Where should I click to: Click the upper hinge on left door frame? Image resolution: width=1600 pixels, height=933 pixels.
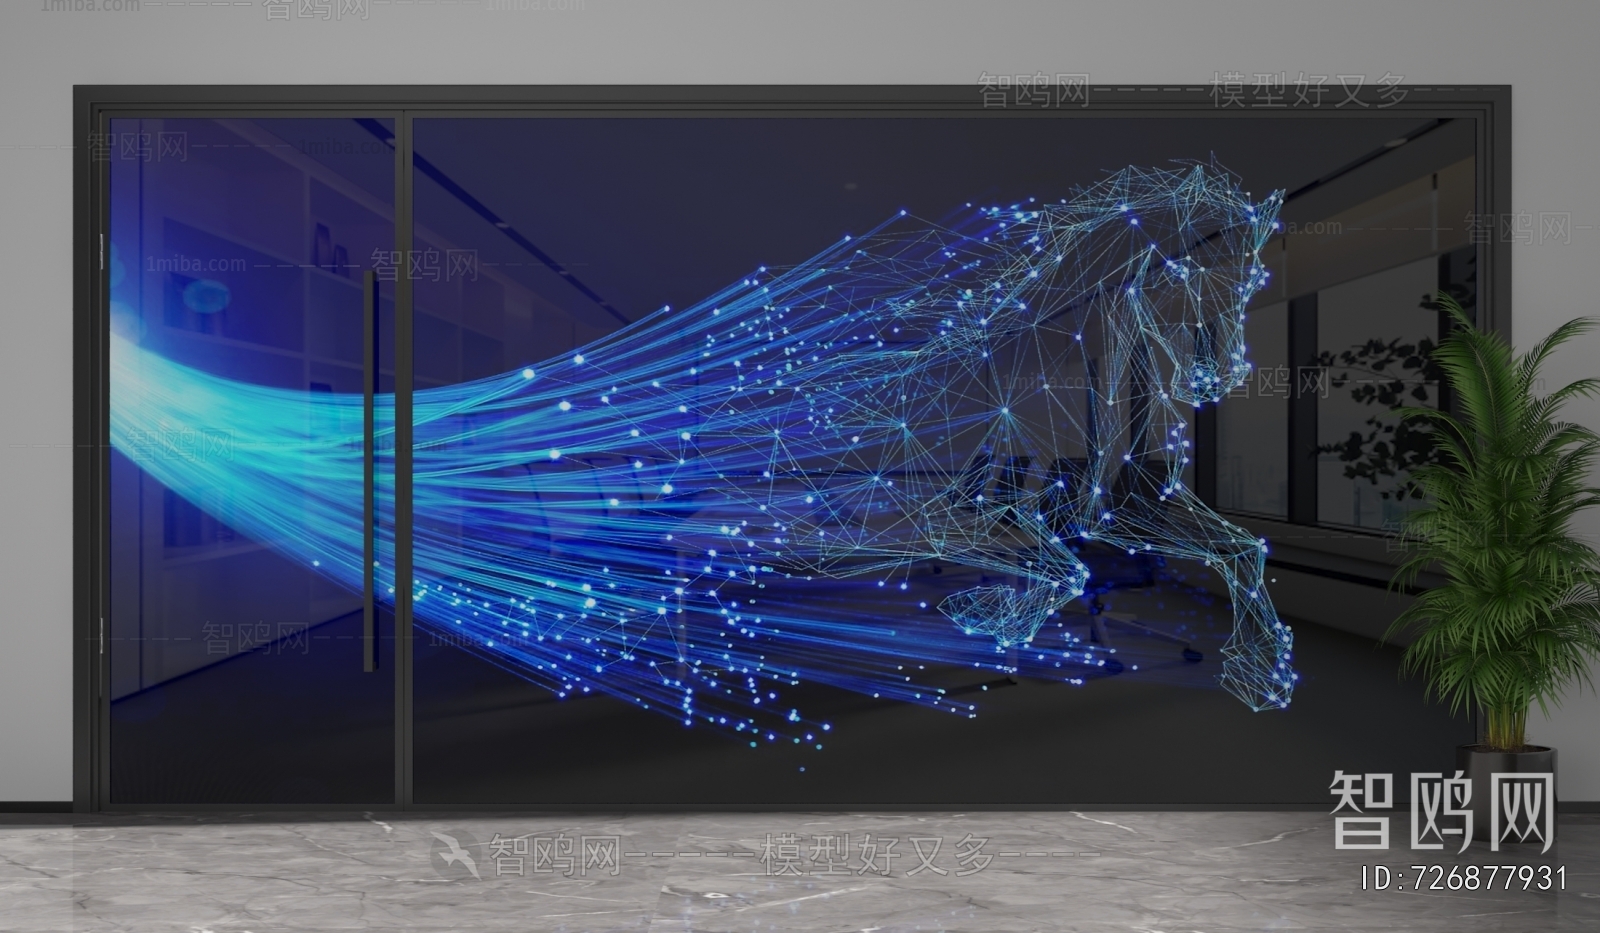pyautogui.click(x=101, y=252)
